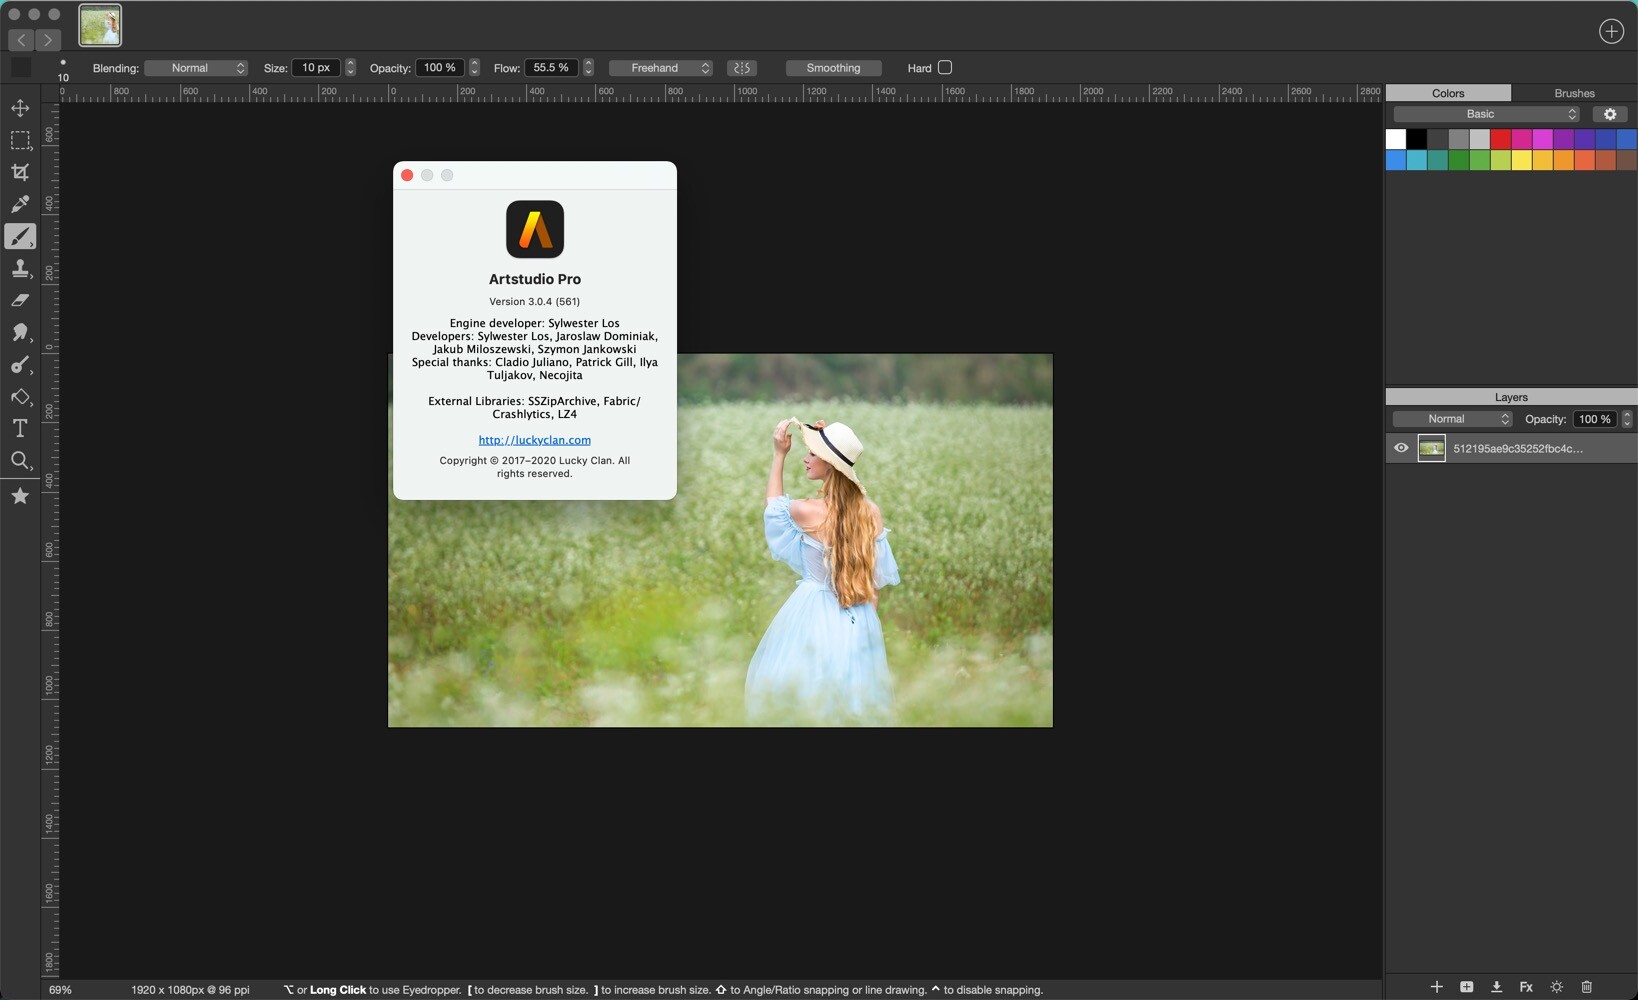Click the 69% zoom level status
The height and width of the screenshot is (1000, 1638).
(60, 990)
